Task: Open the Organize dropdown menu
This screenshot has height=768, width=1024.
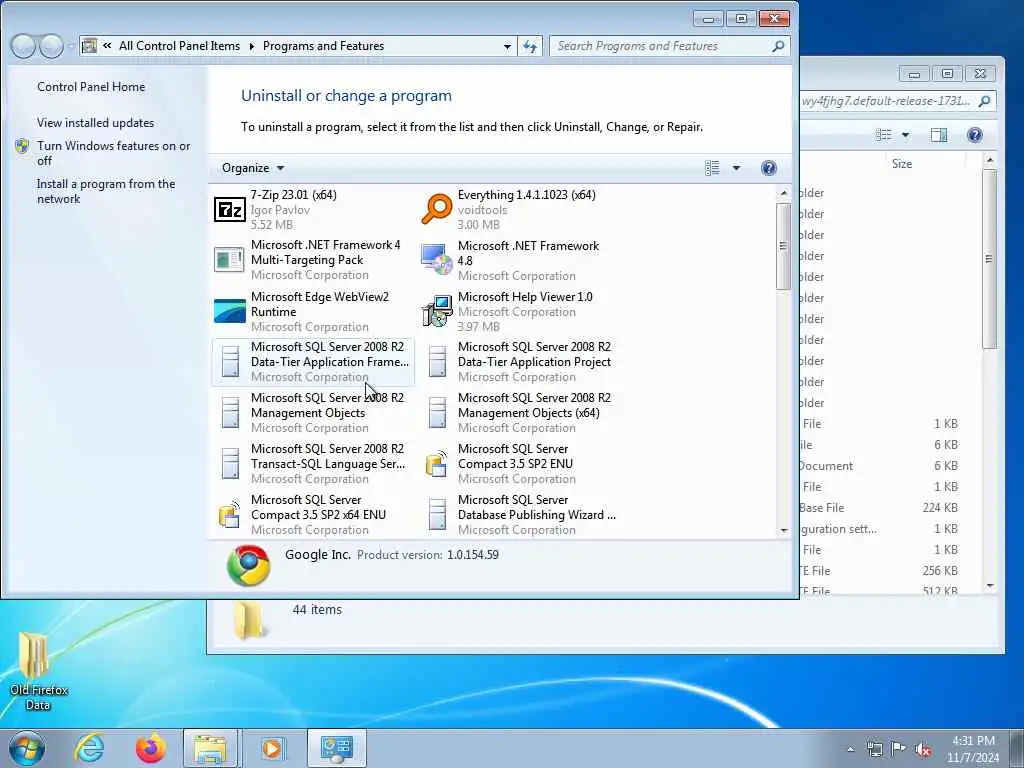Action: click(x=253, y=168)
